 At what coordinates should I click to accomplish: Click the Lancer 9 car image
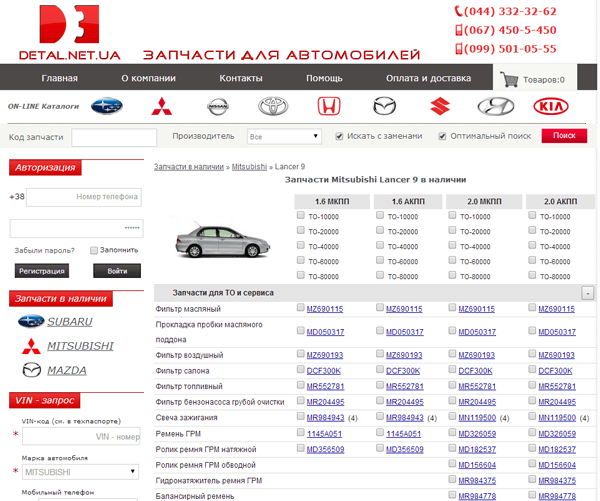[x=223, y=241]
